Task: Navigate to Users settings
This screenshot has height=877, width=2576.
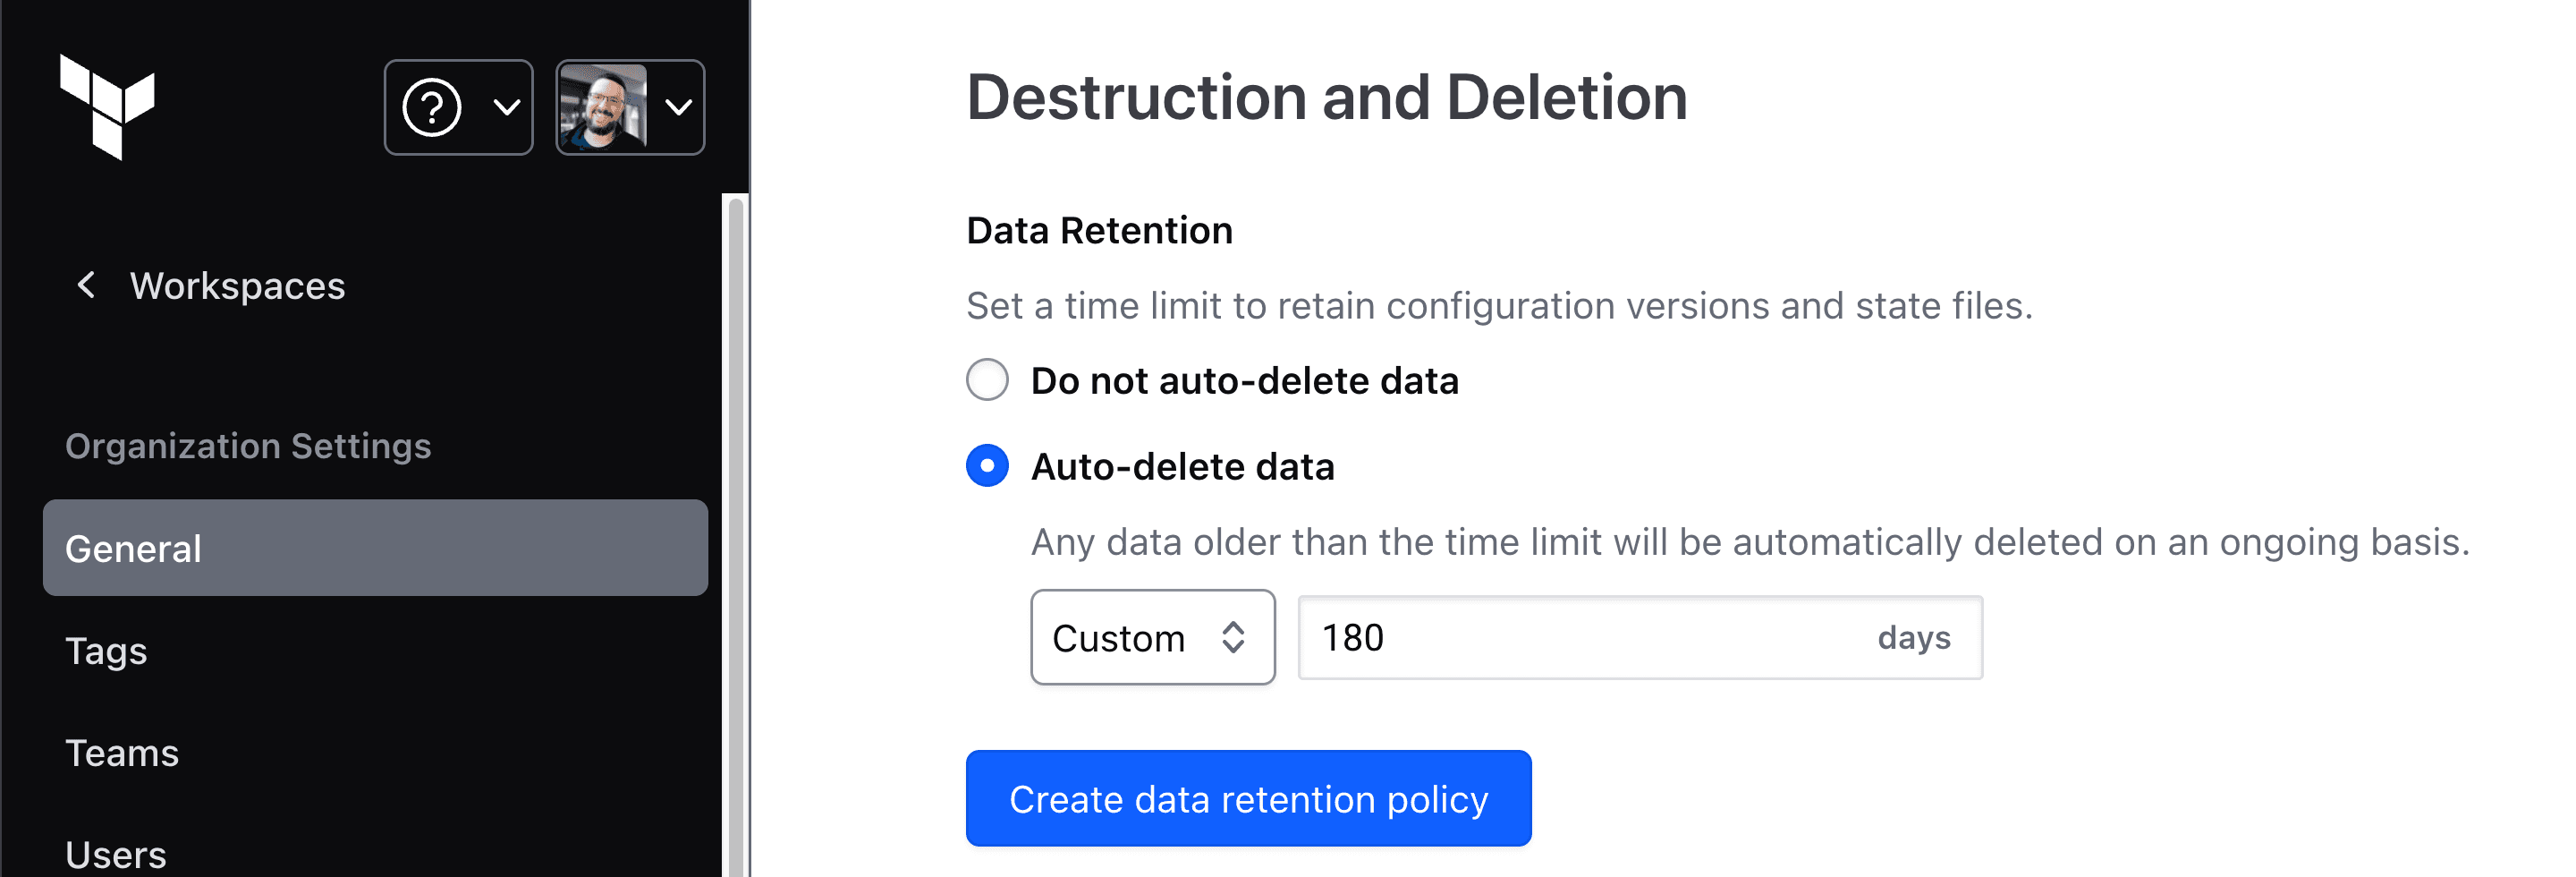Action: (x=116, y=854)
